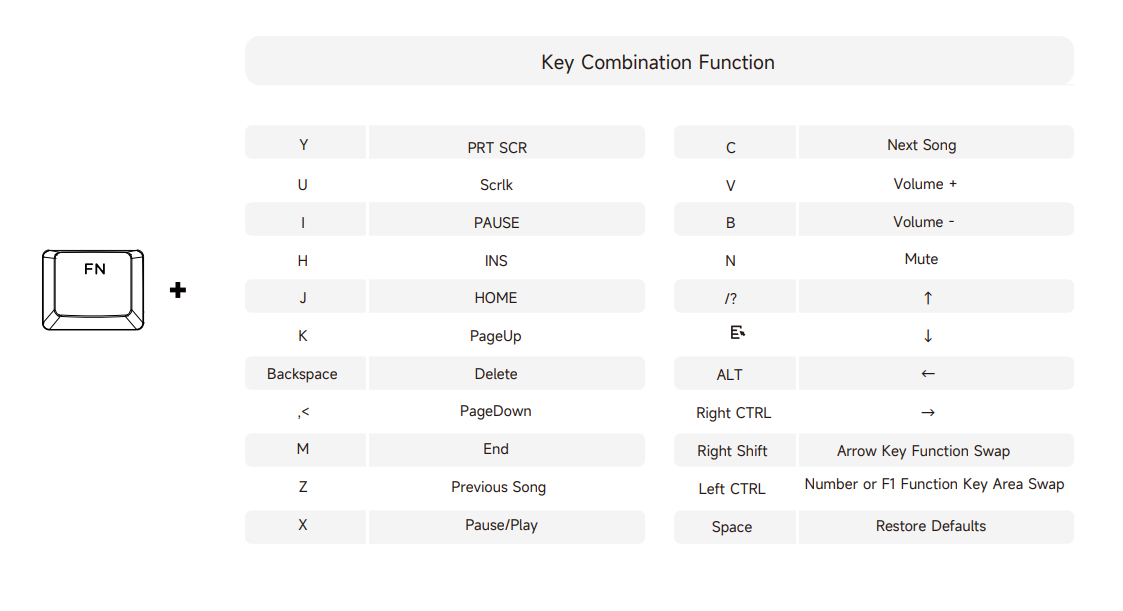Click the FN keycap illustration

click(93, 290)
